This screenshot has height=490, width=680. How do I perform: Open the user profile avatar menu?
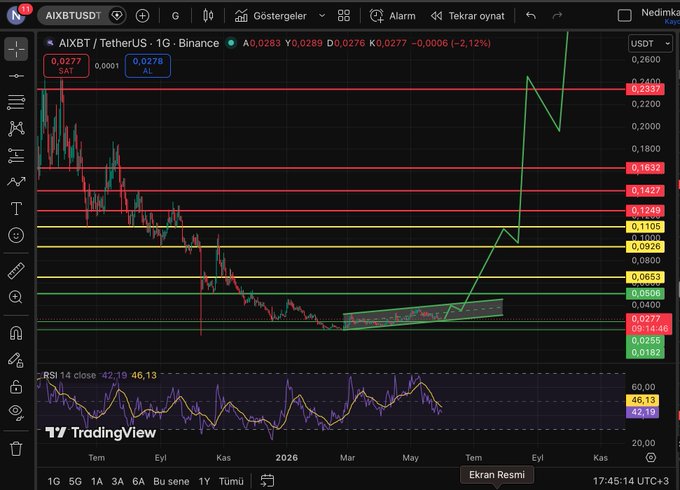click(x=16, y=16)
